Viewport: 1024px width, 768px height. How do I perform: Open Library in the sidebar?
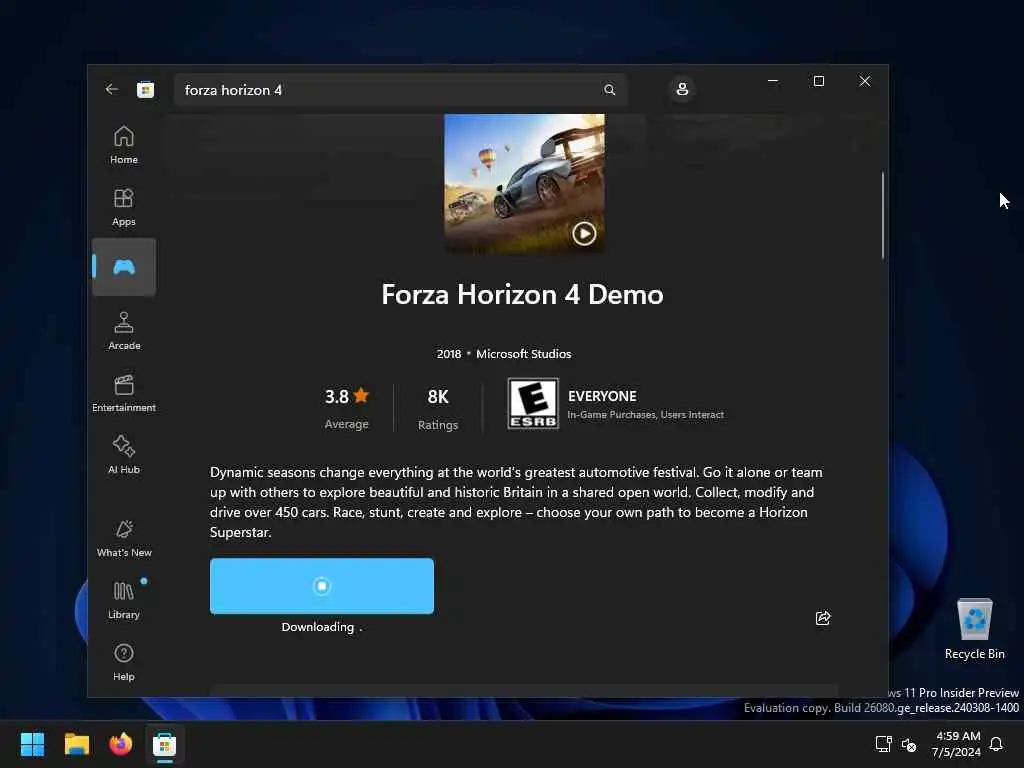pyautogui.click(x=124, y=600)
